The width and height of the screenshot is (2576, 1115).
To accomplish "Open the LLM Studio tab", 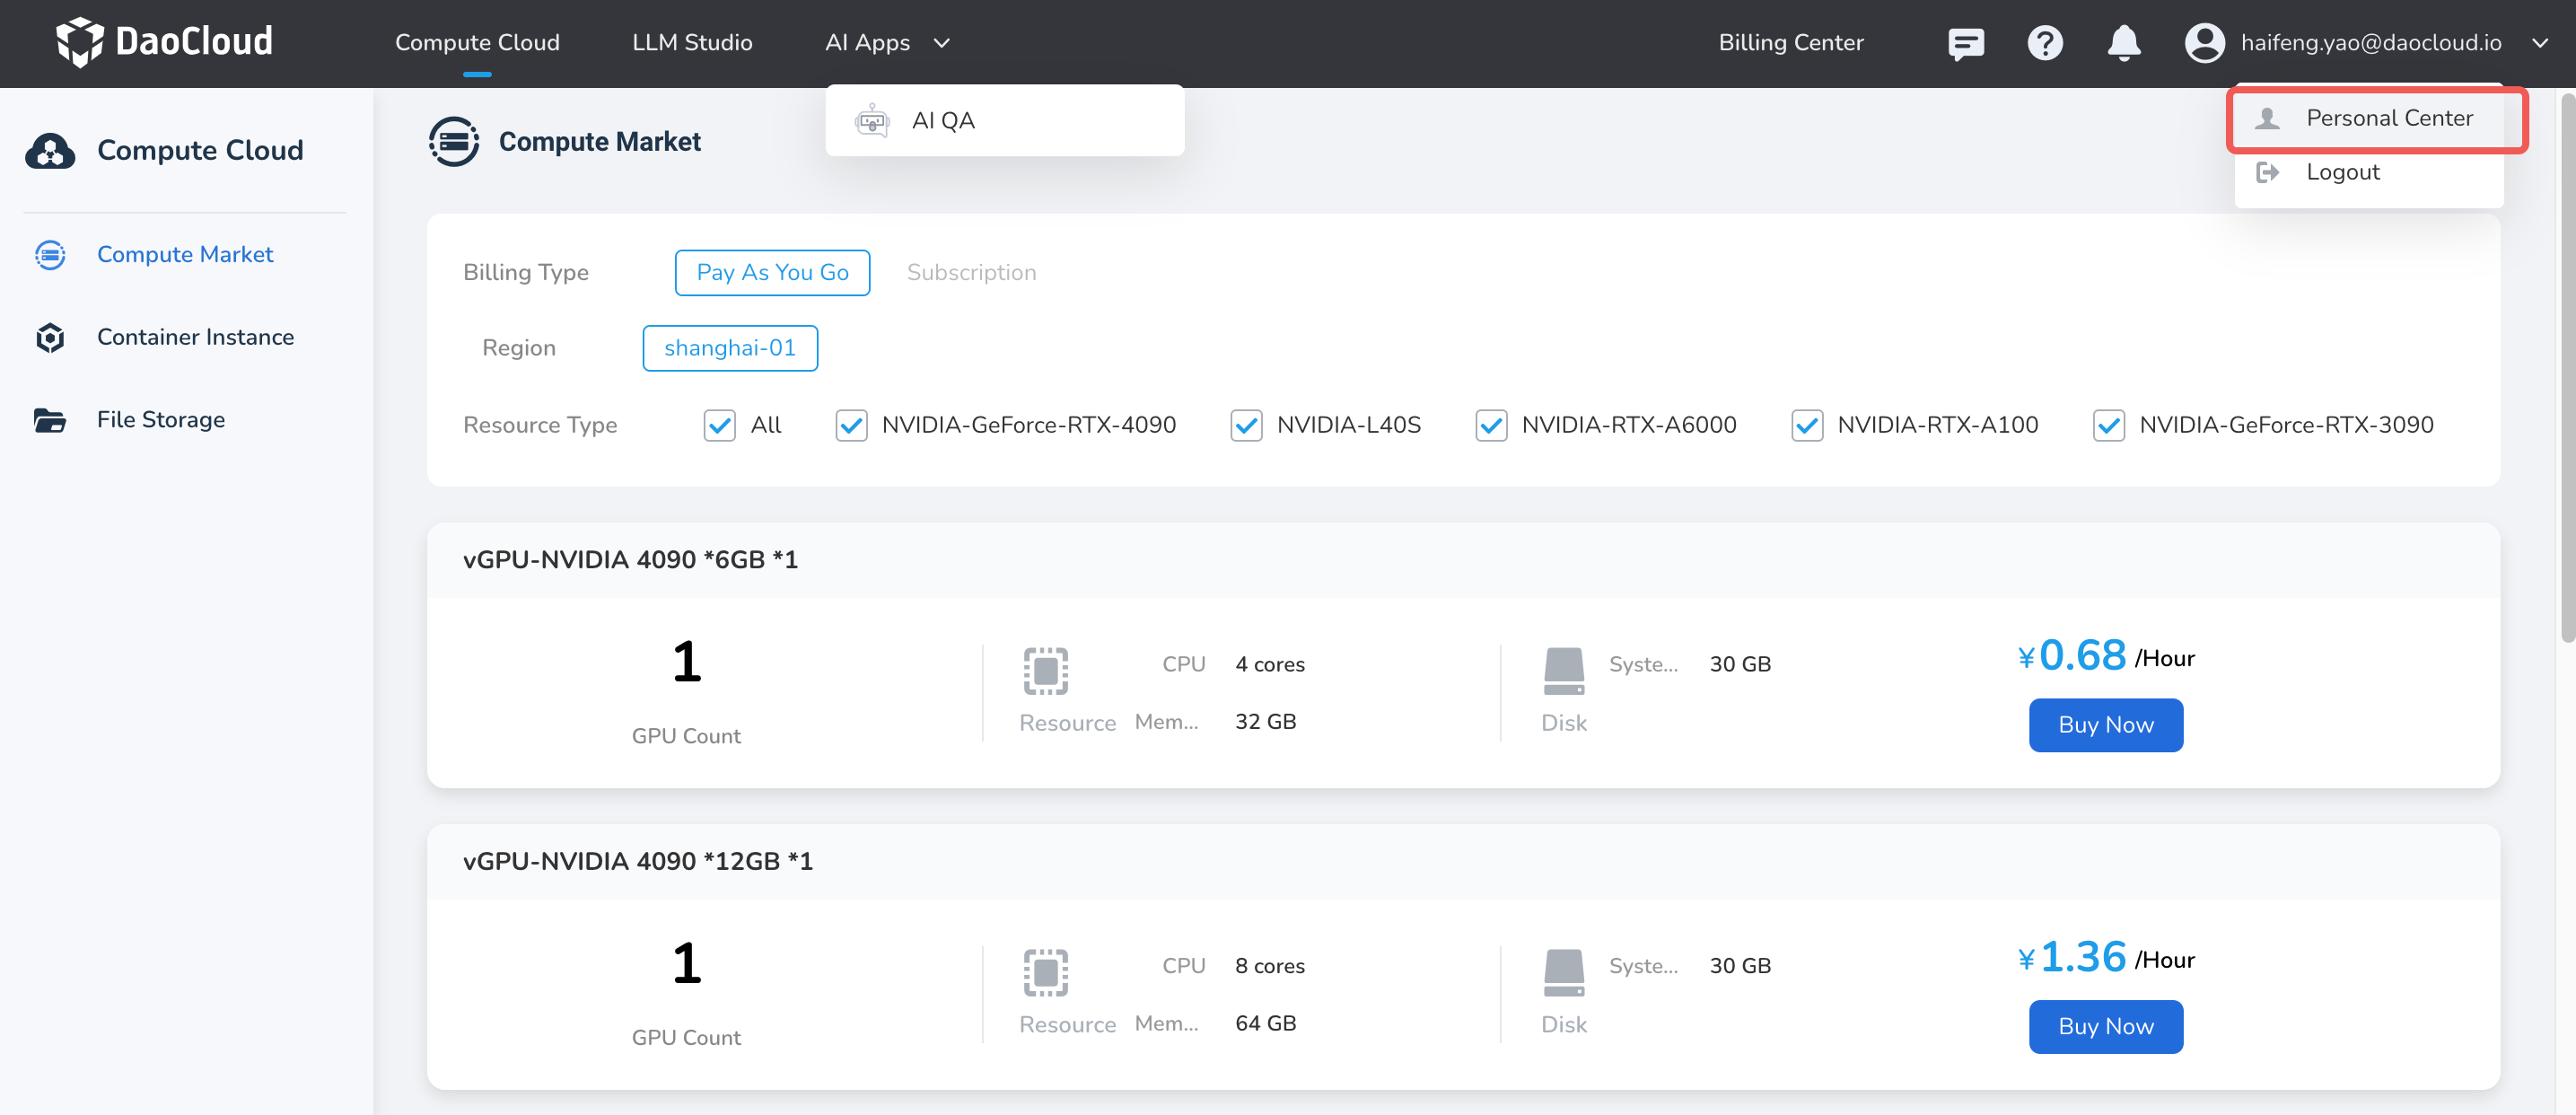I will 692,43.
